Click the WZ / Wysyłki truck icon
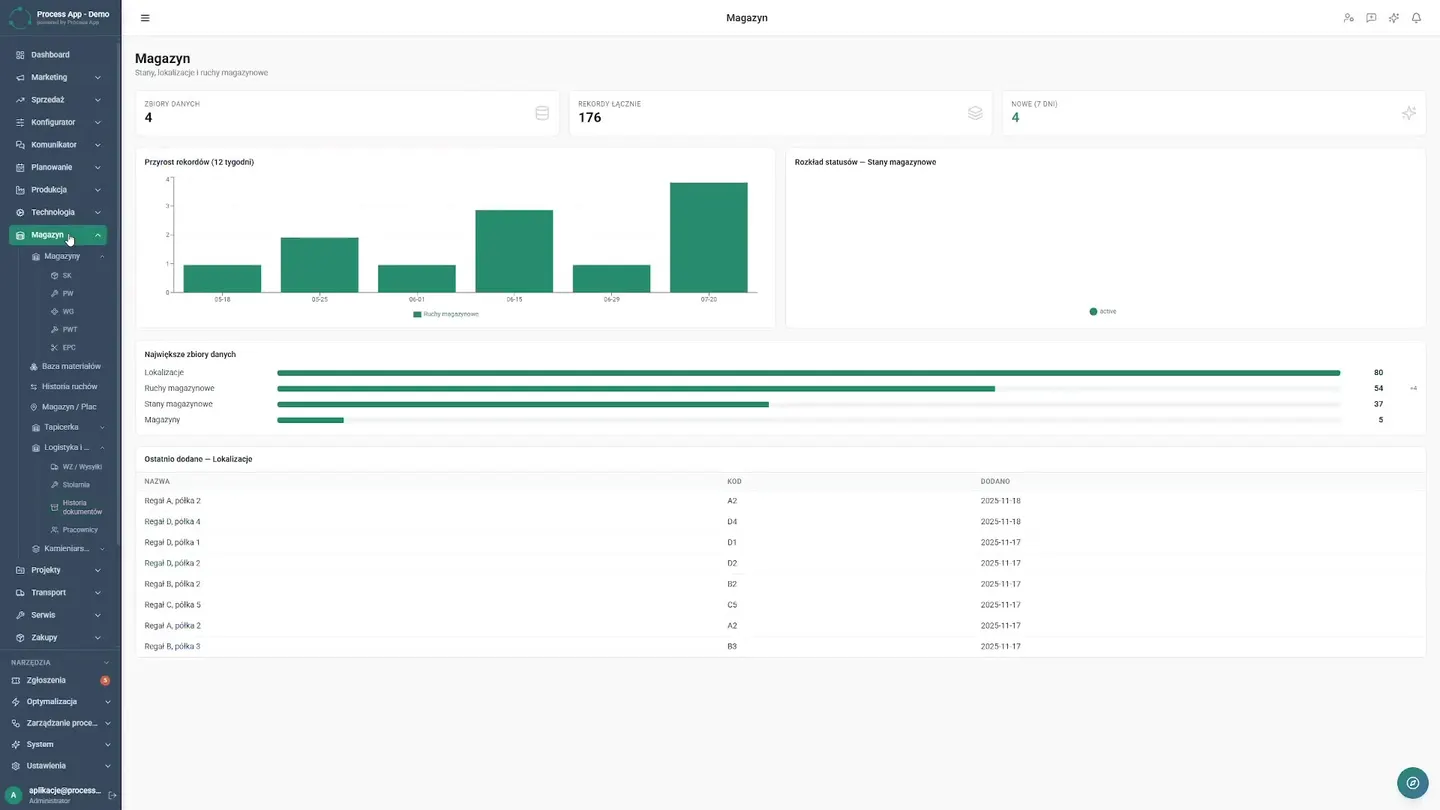Image resolution: width=1440 pixels, height=810 pixels. pos(55,467)
